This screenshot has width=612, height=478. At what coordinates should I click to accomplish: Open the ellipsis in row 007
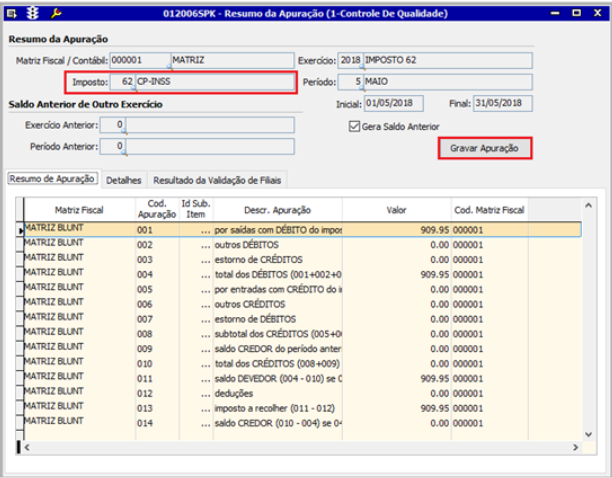point(206,319)
